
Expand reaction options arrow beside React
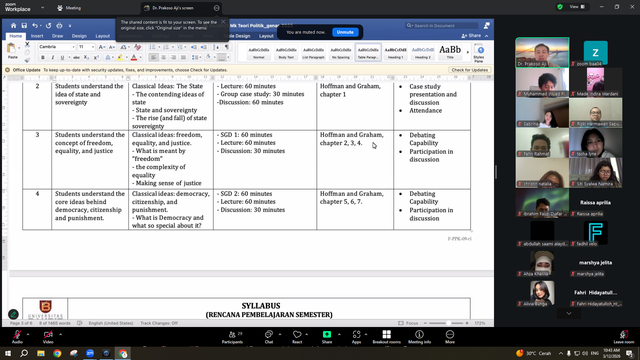307,334
